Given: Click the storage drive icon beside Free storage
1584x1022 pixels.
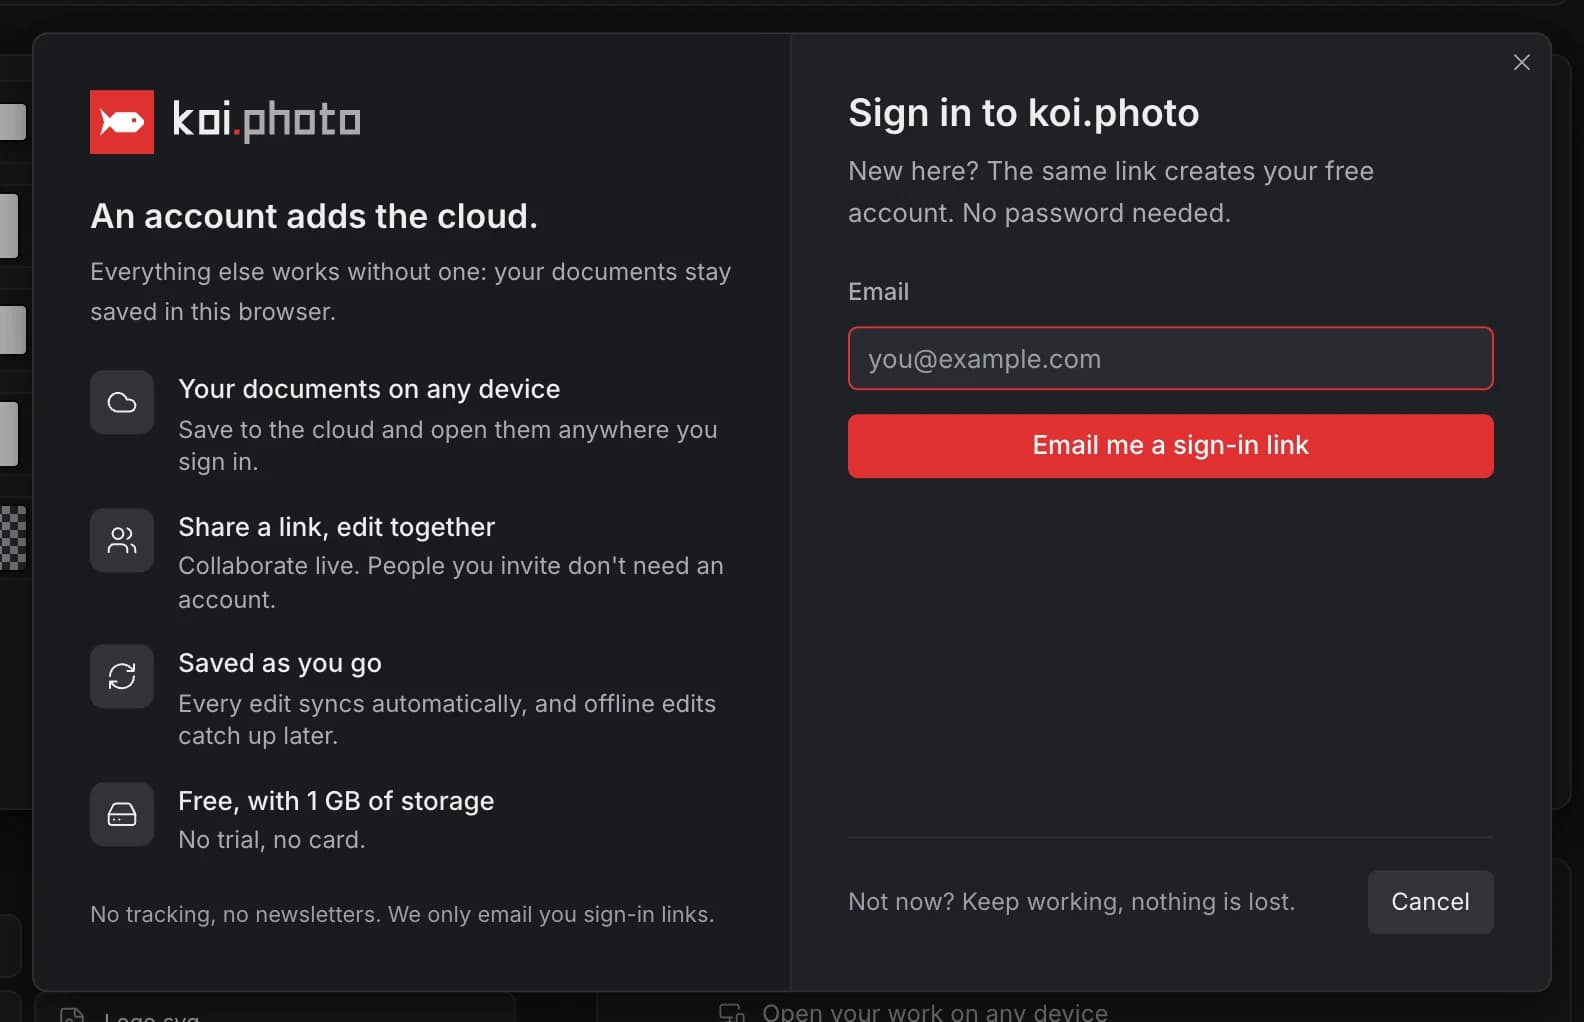Looking at the screenshot, I should point(122,814).
